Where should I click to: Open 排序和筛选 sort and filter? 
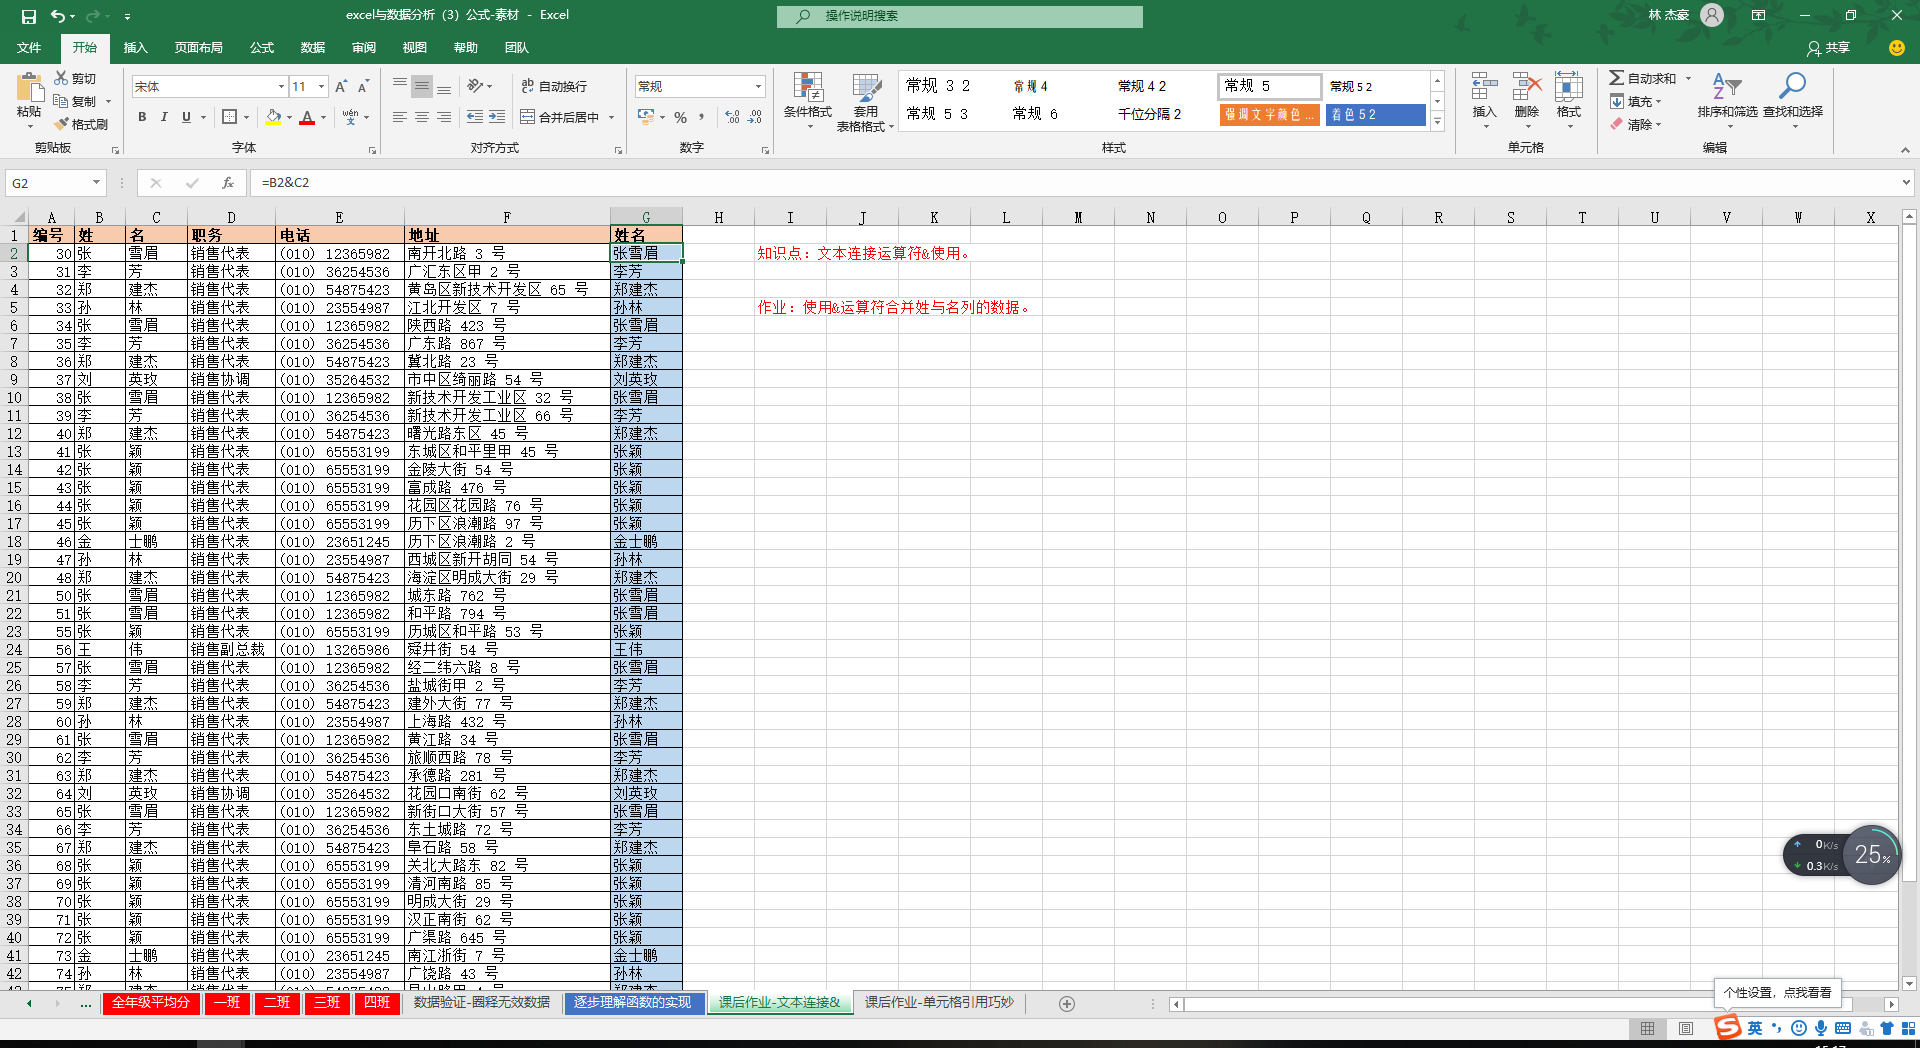coord(1727,100)
